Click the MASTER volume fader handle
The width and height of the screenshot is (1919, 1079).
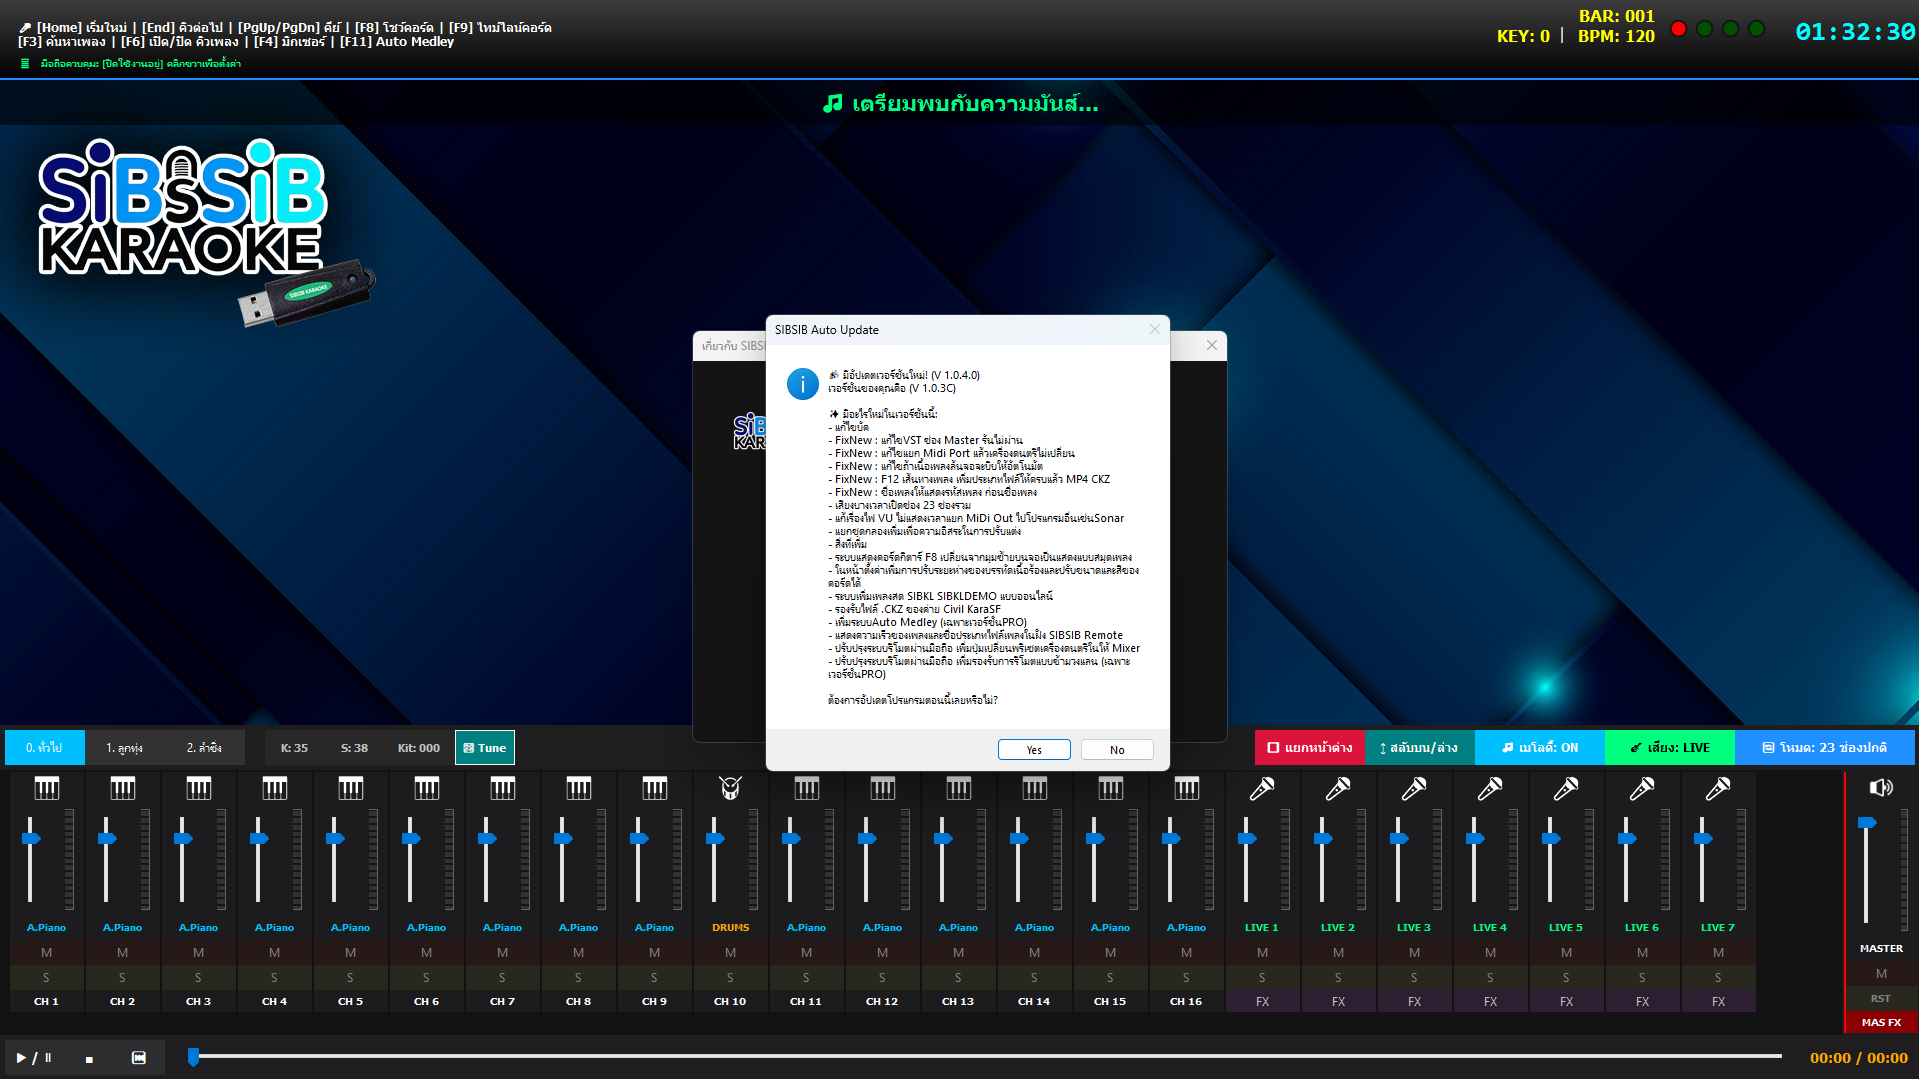[1867, 822]
